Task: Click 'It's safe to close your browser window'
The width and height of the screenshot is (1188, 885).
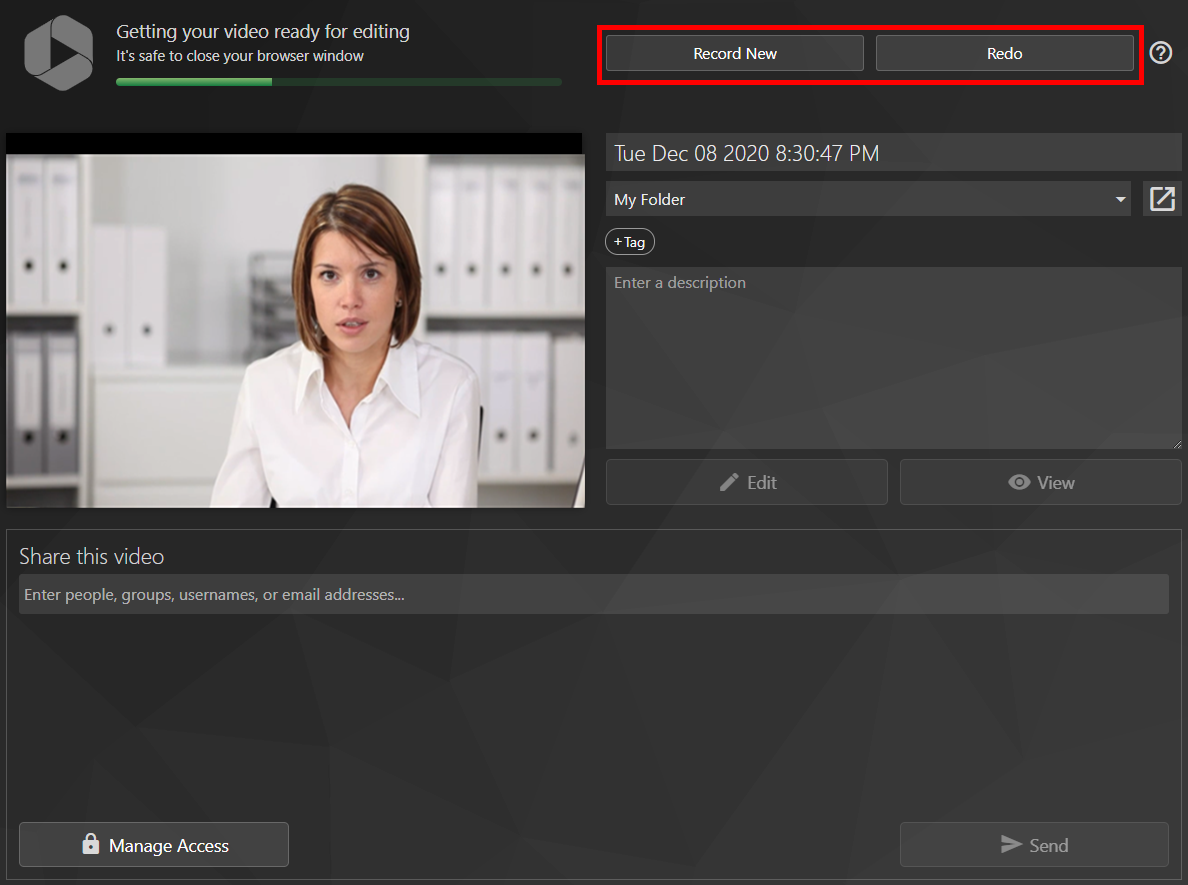Action: pos(239,56)
